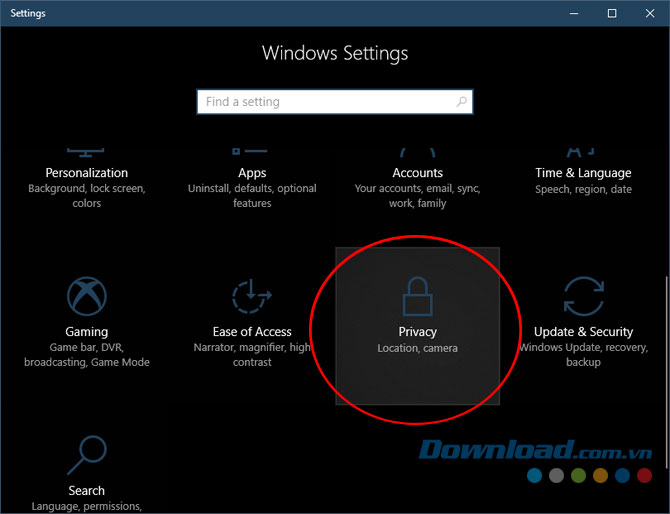Viewport: 670px width, 514px height.
Task: Minimize the Settings window
Action: point(574,13)
